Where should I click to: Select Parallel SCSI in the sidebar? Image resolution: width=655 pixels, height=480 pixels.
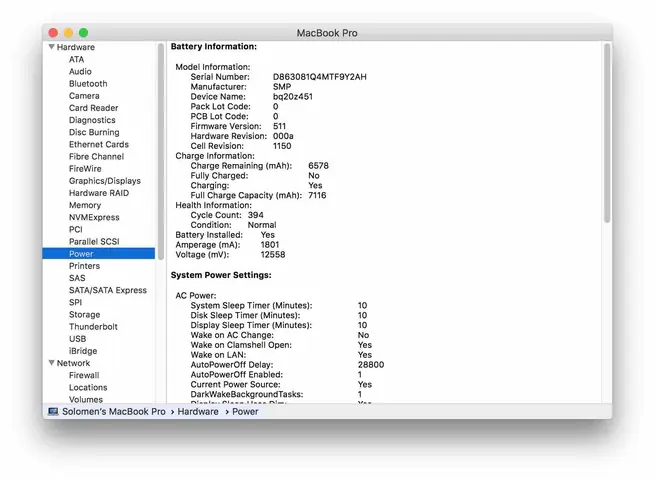point(94,241)
